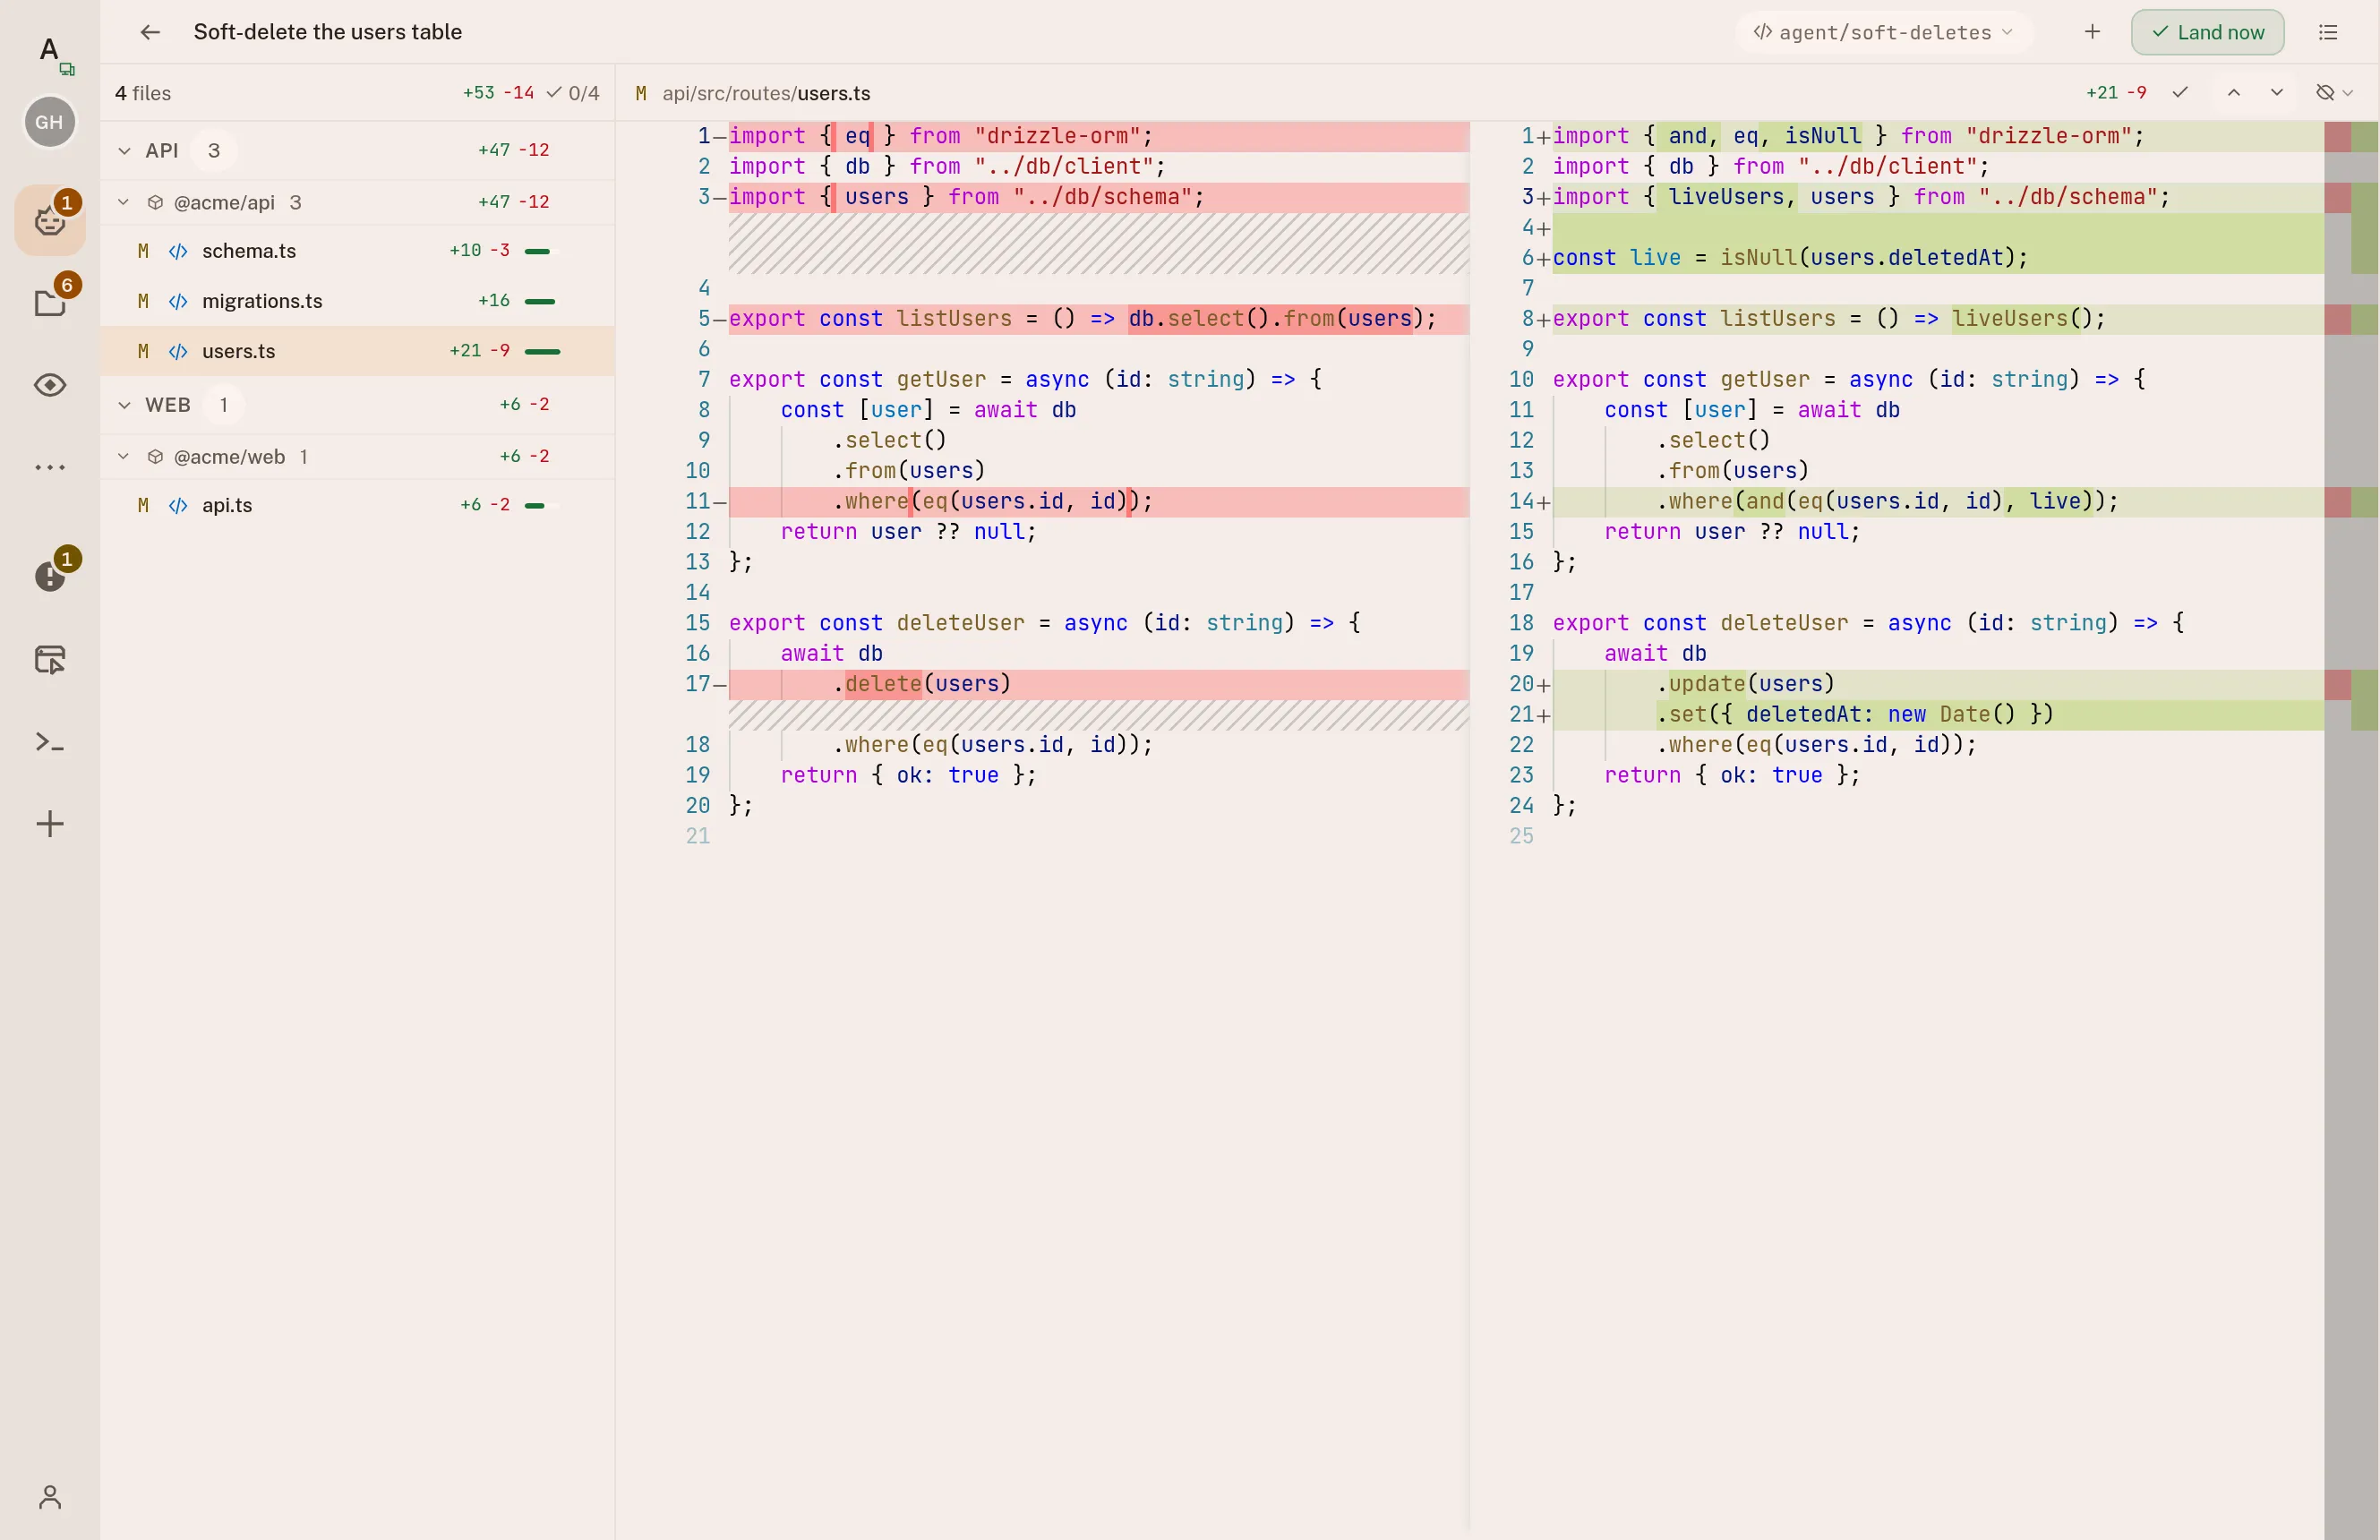Select migrations.ts in the file list
This screenshot has height=1540, width=2380.
tap(357, 301)
